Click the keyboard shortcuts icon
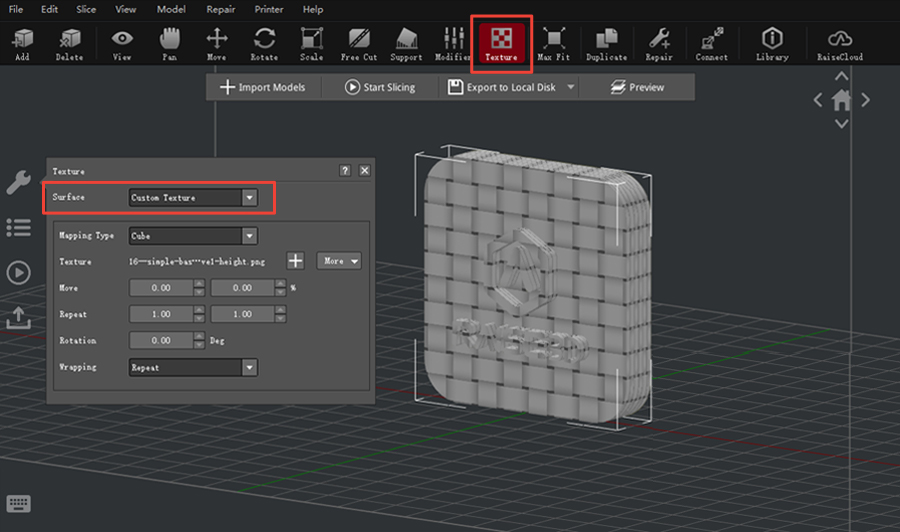This screenshot has width=900, height=532. [18, 504]
